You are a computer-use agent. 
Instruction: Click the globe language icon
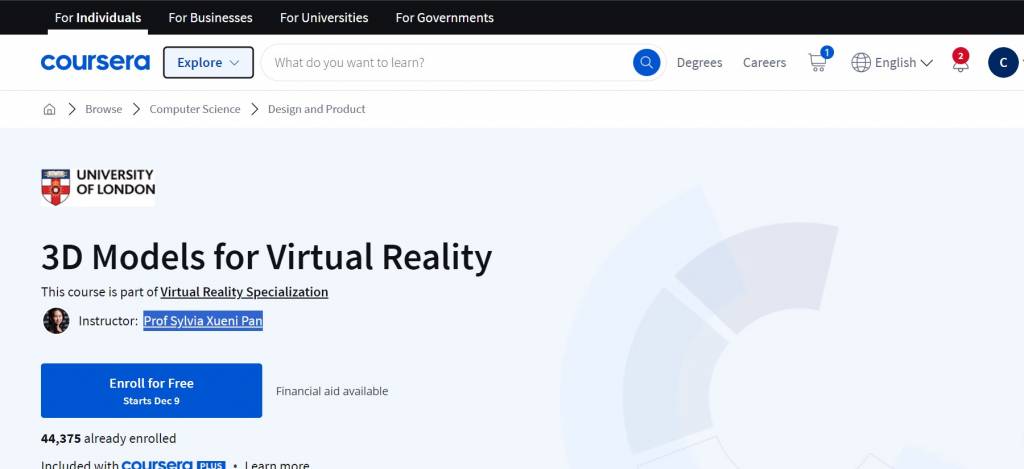coord(861,62)
